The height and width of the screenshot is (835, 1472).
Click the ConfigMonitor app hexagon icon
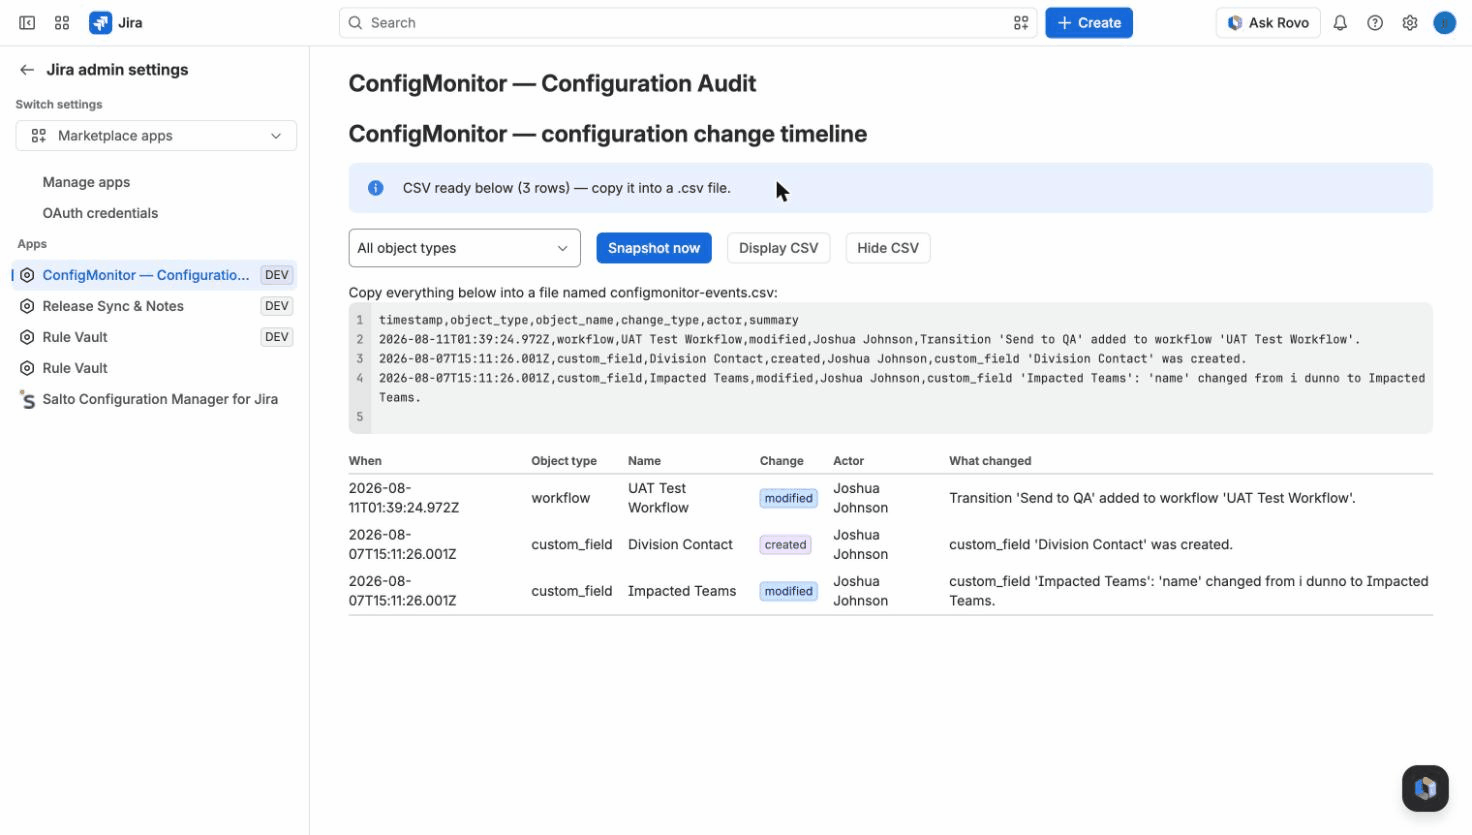pos(28,275)
